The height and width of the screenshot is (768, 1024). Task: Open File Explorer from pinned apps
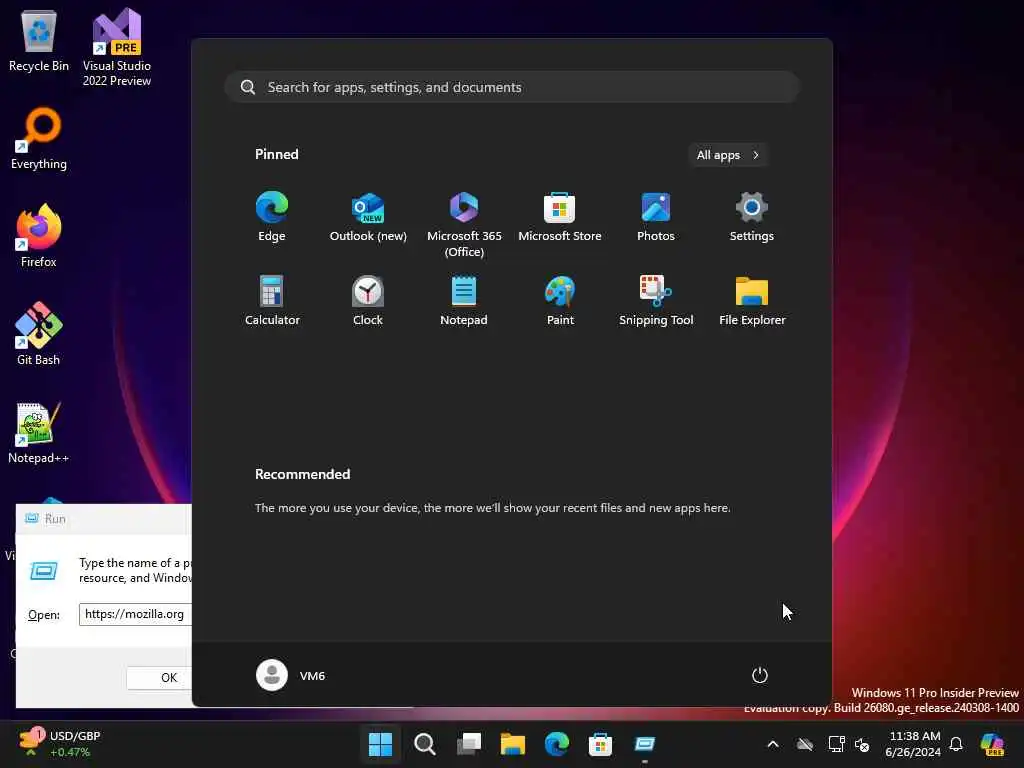point(752,301)
